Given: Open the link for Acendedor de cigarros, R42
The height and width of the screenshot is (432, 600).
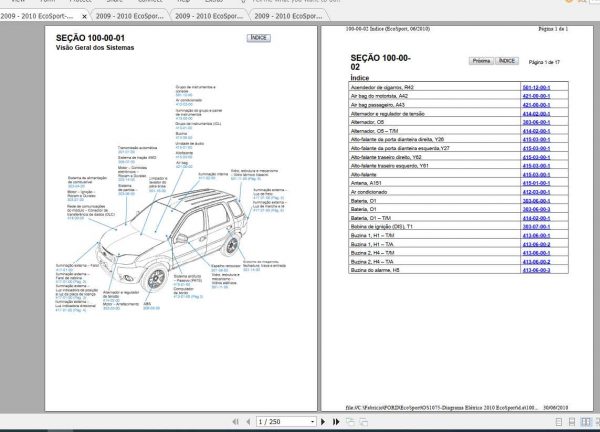Looking at the screenshot, I should [x=536, y=87].
